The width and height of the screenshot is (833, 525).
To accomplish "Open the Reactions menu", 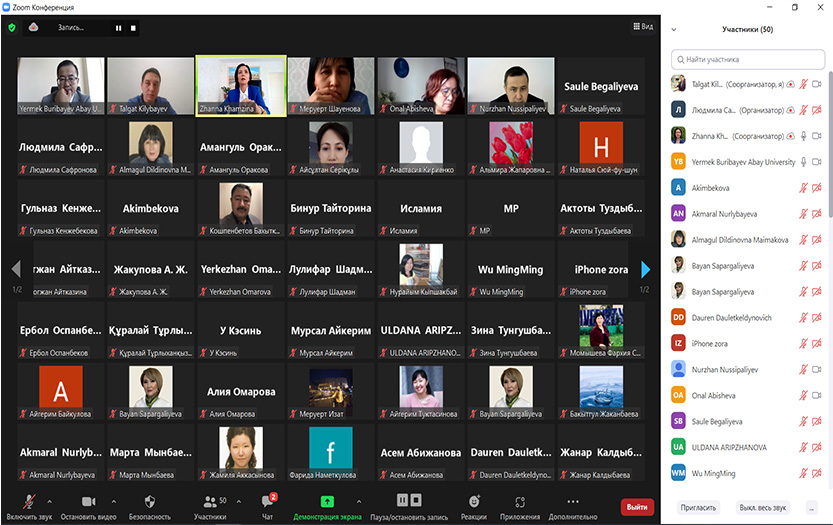I will point(474,501).
